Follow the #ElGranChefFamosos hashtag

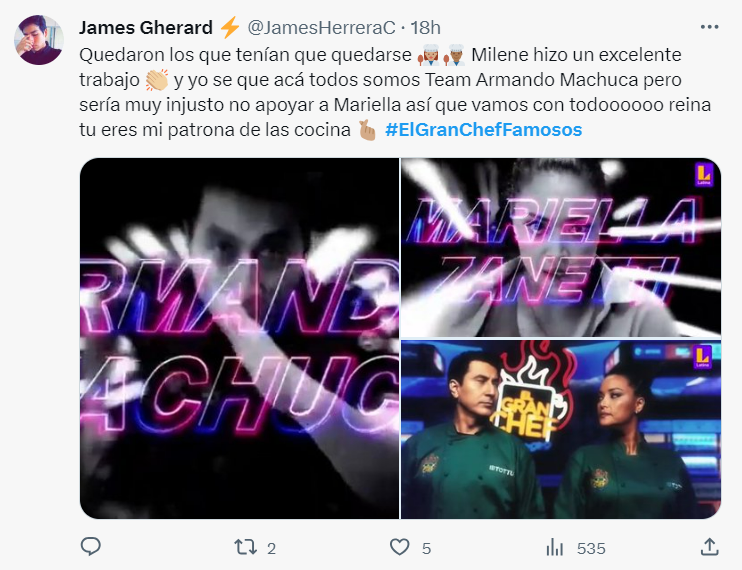coord(484,130)
